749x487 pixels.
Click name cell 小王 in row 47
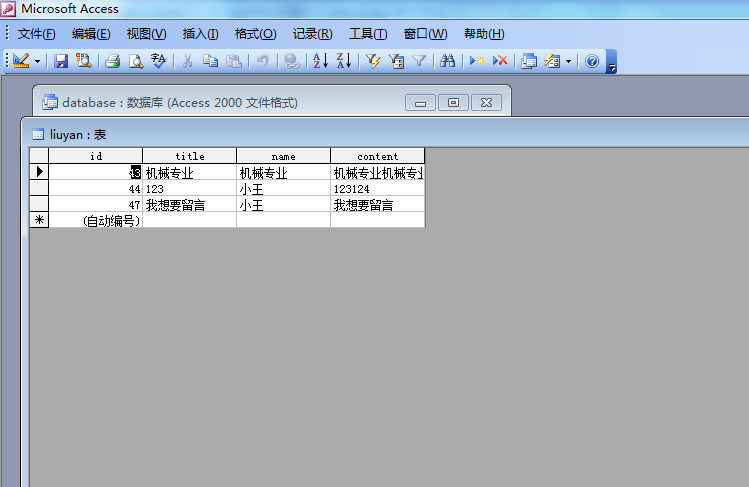[283, 205]
